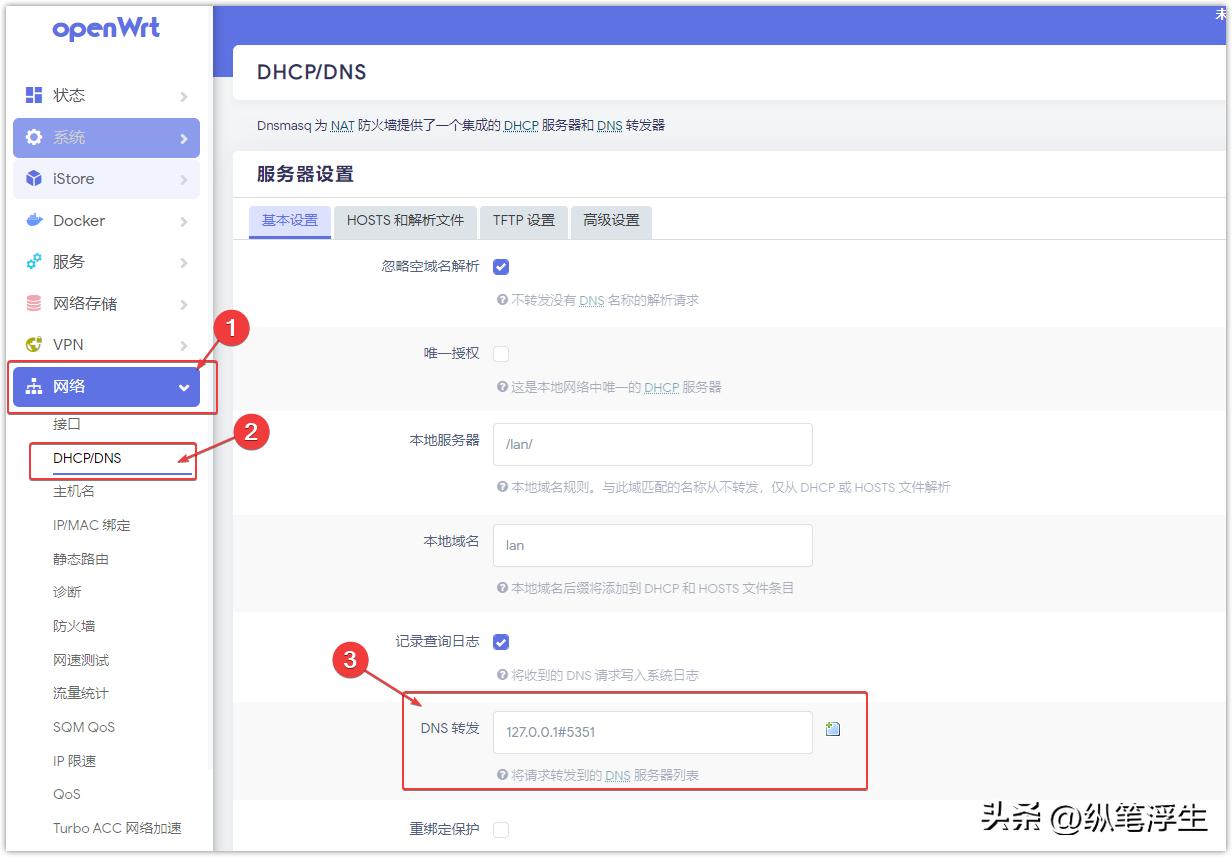This screenshot has height=857, width=1232.
Task: Click inside the DNS 转发 input field
Action: pyautogui.click(x=652, y=732)
